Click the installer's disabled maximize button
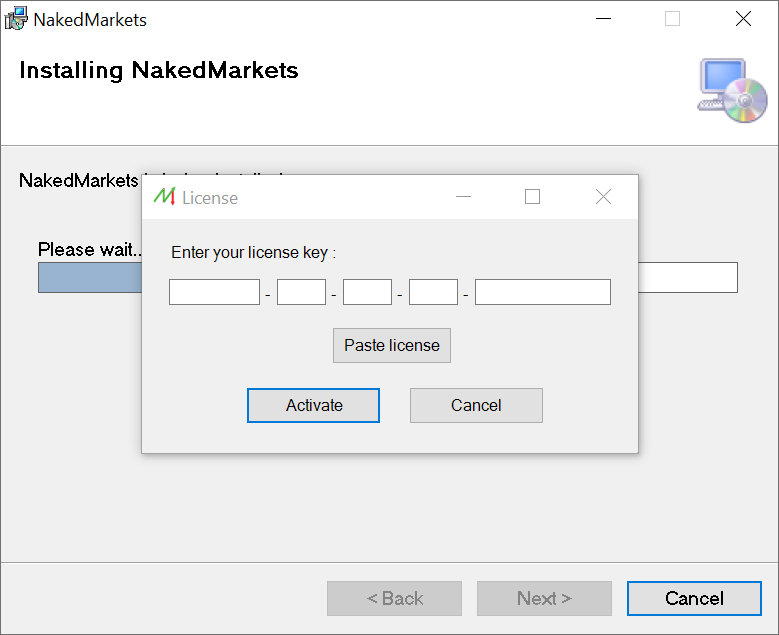 672,19
